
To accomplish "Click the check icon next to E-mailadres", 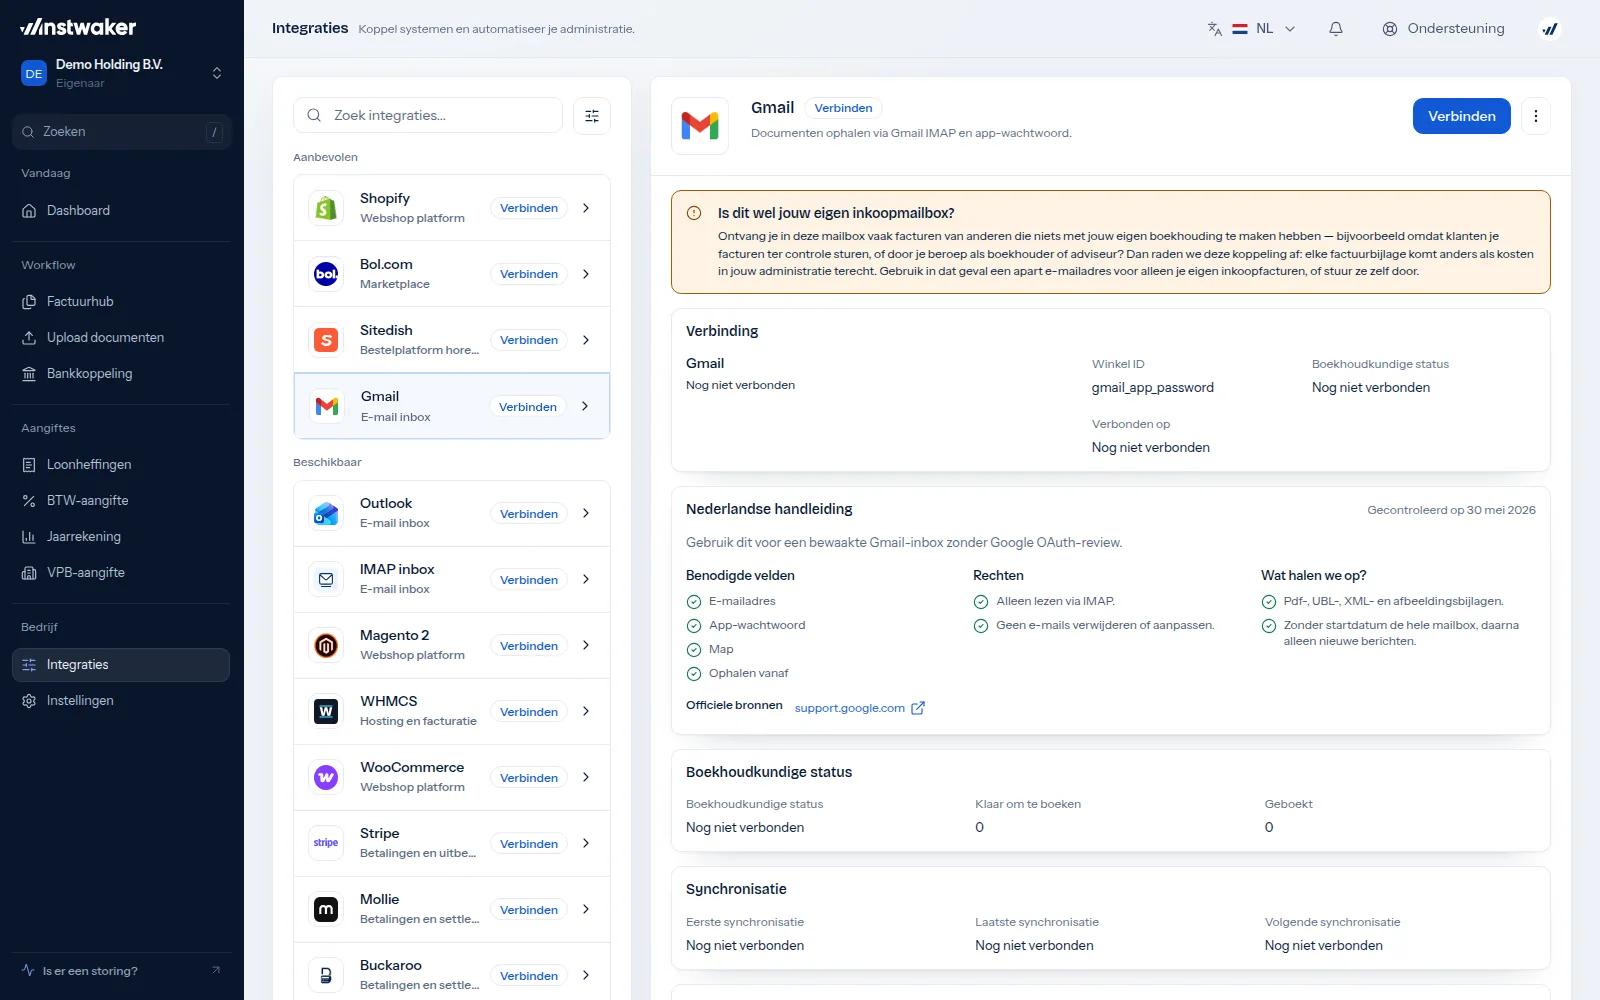I will (694, 602).
